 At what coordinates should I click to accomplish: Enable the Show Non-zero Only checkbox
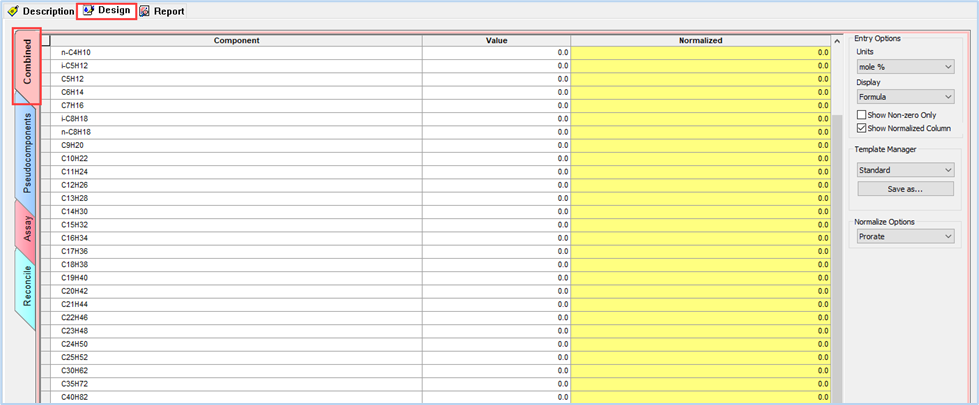tap(862, 115)
